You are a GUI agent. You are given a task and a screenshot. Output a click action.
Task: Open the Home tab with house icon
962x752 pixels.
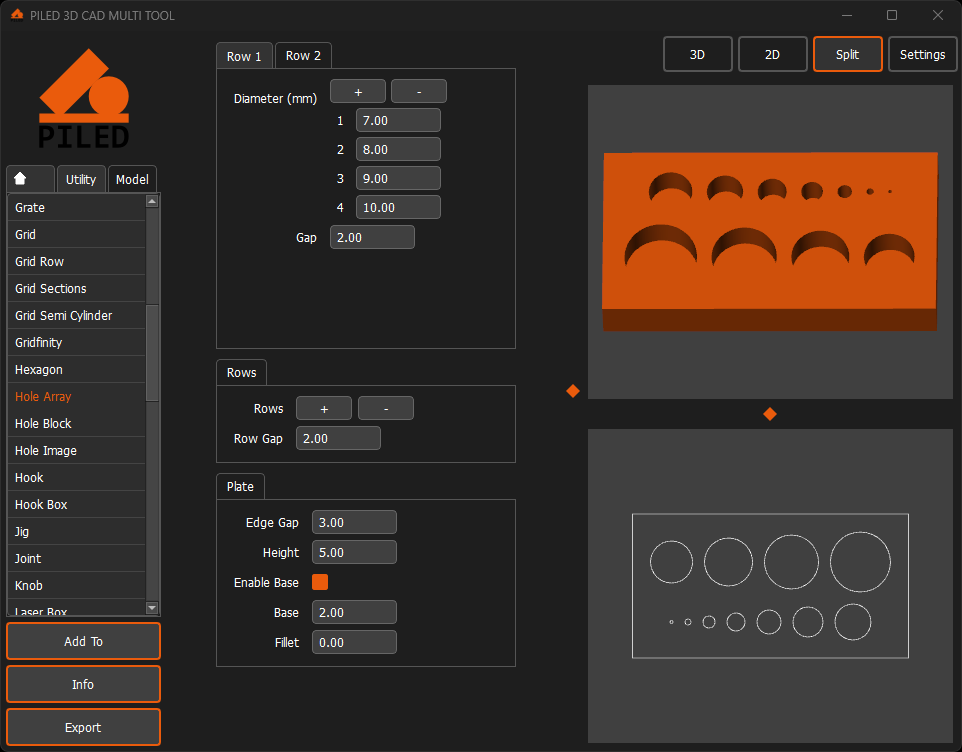(31, 179)
